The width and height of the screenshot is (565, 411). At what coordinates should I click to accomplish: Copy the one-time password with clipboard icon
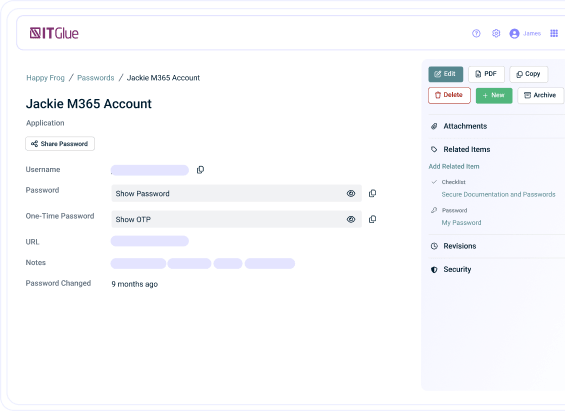[373, 219]
